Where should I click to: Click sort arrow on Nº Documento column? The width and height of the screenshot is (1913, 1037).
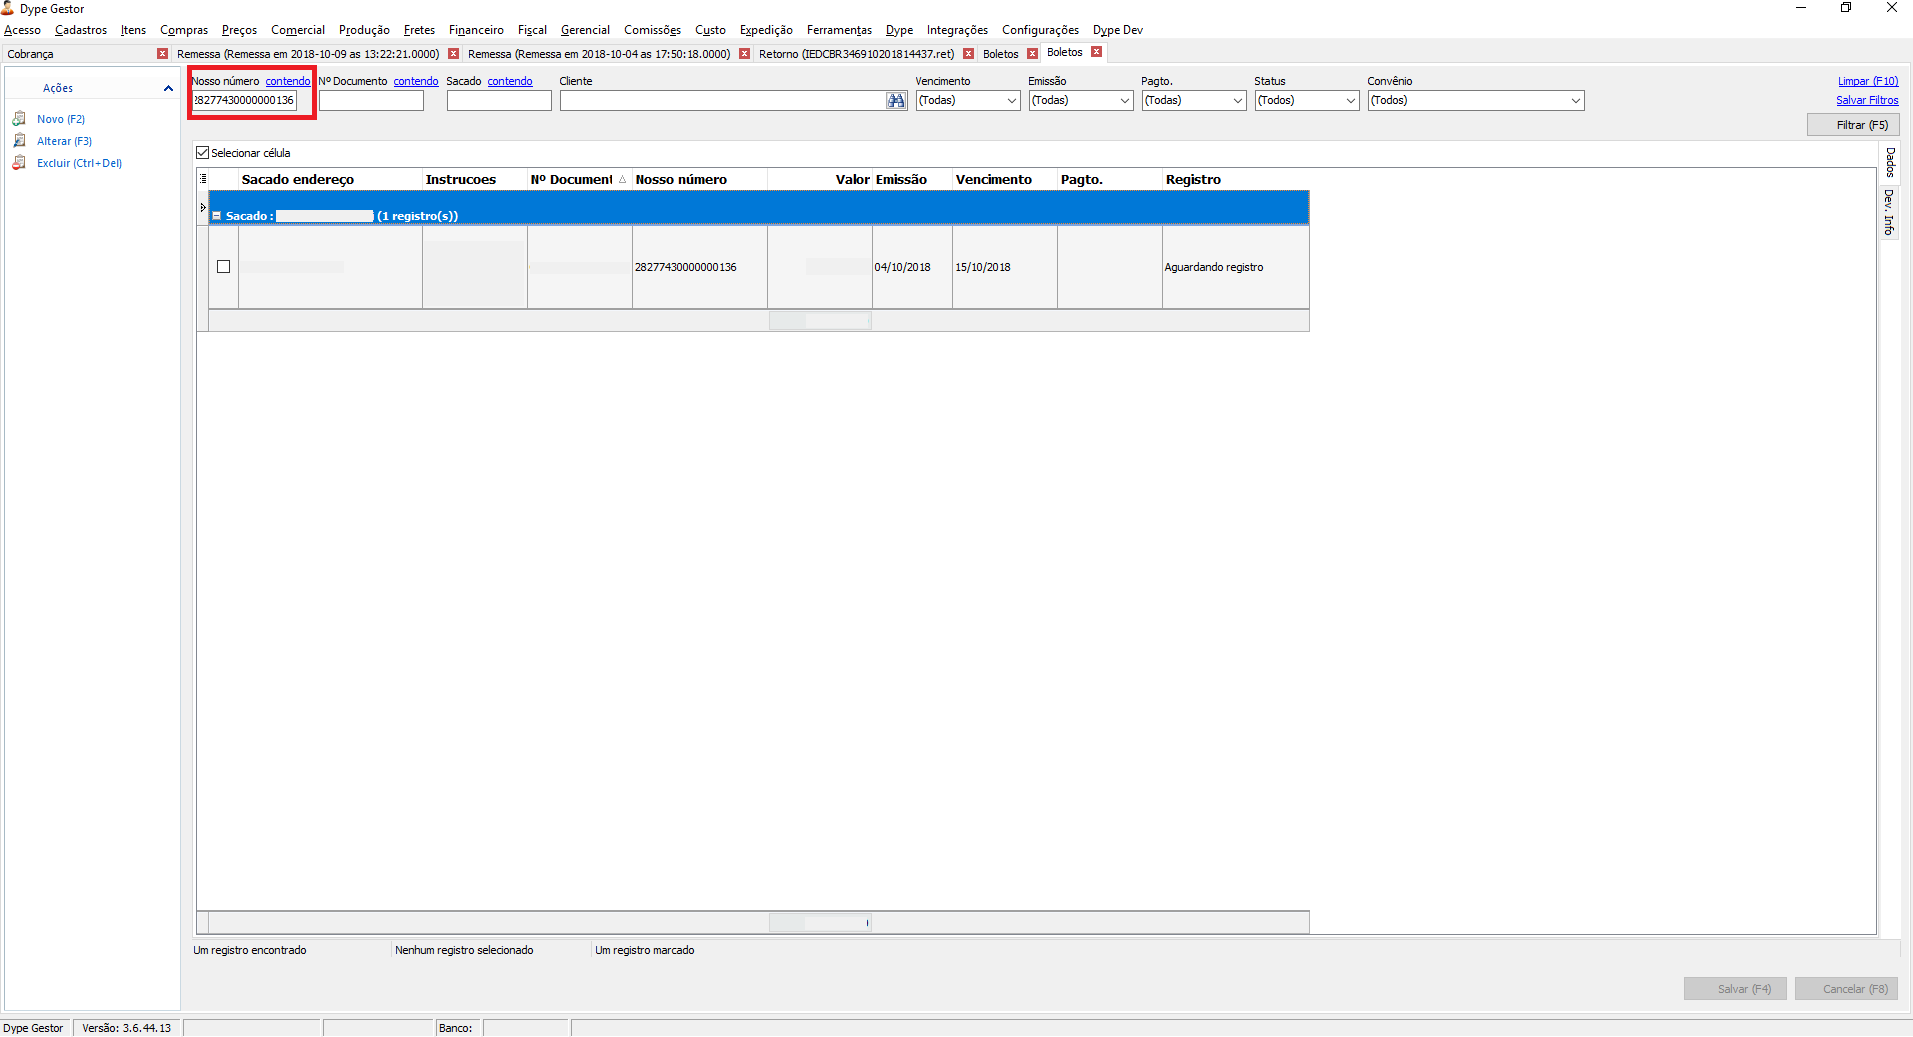[x=622, y=180]
